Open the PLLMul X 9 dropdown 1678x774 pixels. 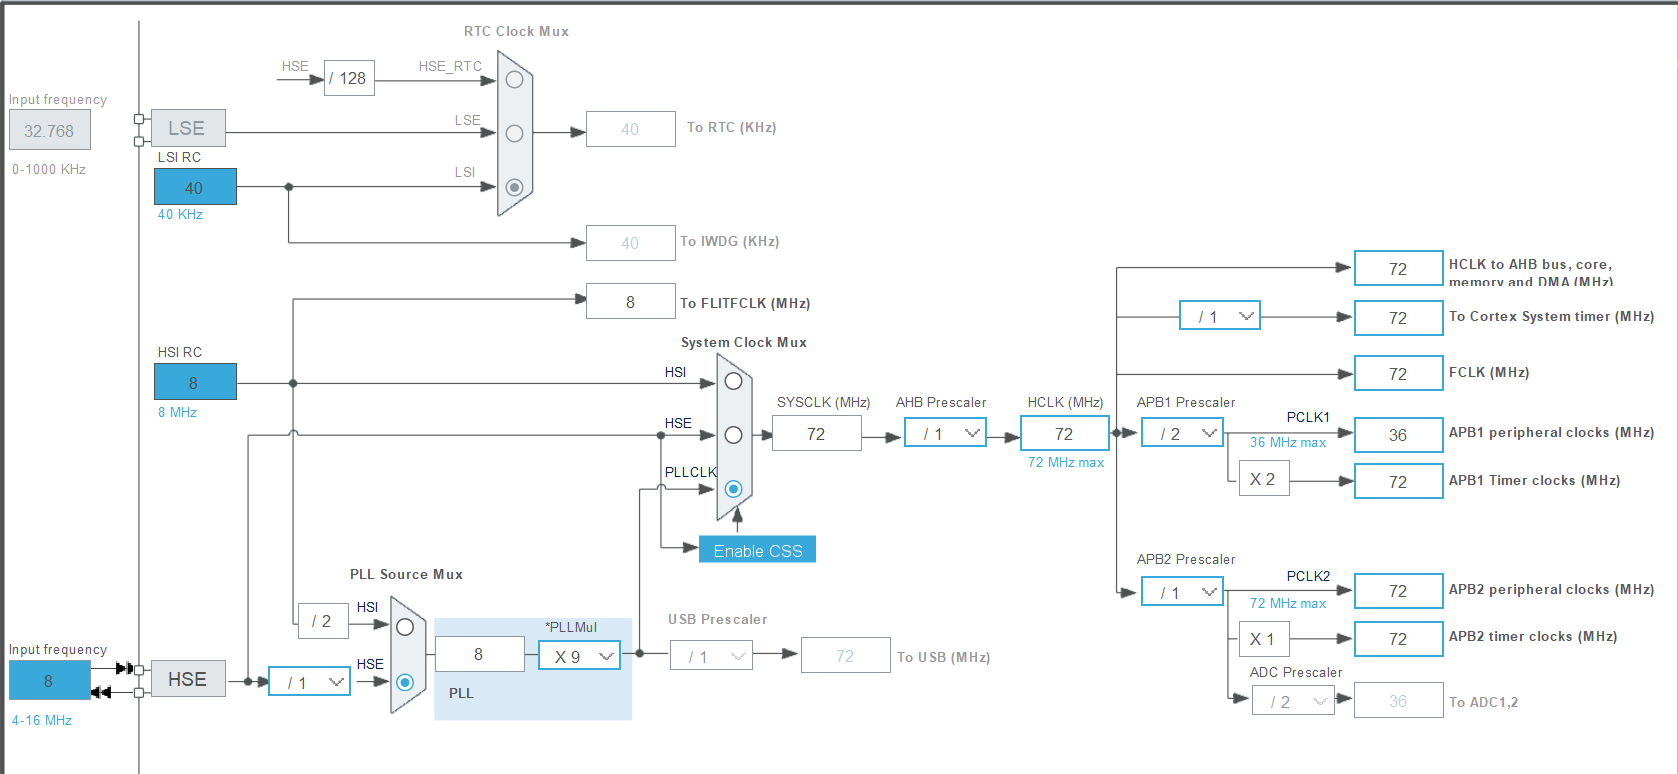[x=579, y=656]
